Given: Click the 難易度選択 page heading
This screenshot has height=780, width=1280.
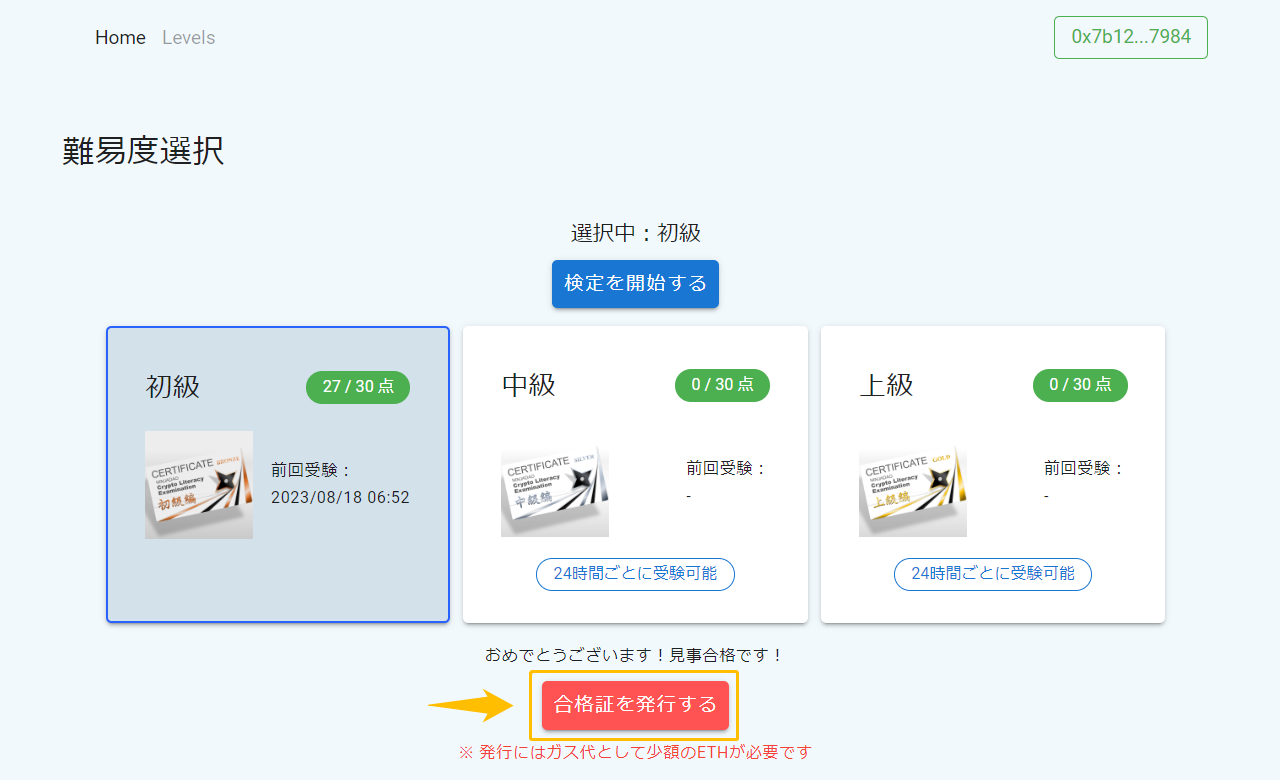Looking at the screenshot, I should point(143,151).
